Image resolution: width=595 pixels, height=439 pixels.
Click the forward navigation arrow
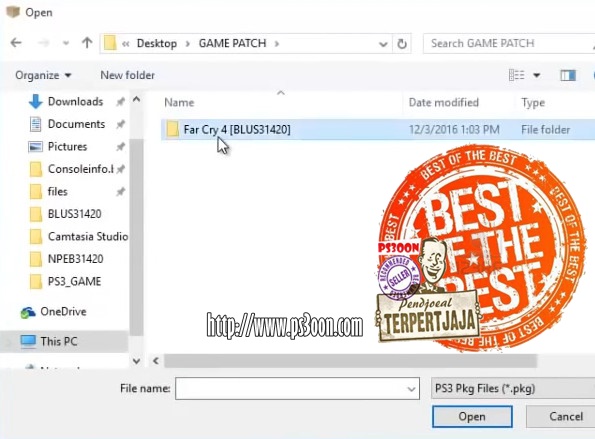pyautogui.click(x=44, y=43)
